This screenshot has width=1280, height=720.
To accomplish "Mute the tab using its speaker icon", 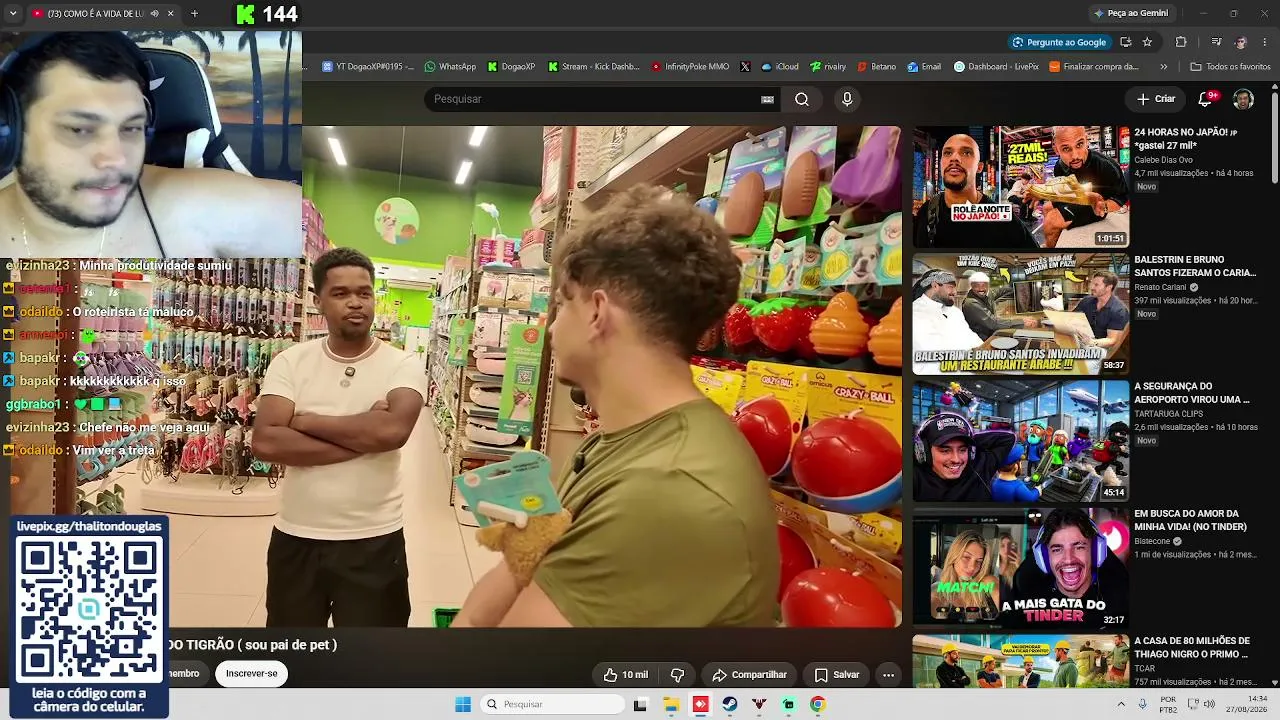I will (x=153, y=14).
